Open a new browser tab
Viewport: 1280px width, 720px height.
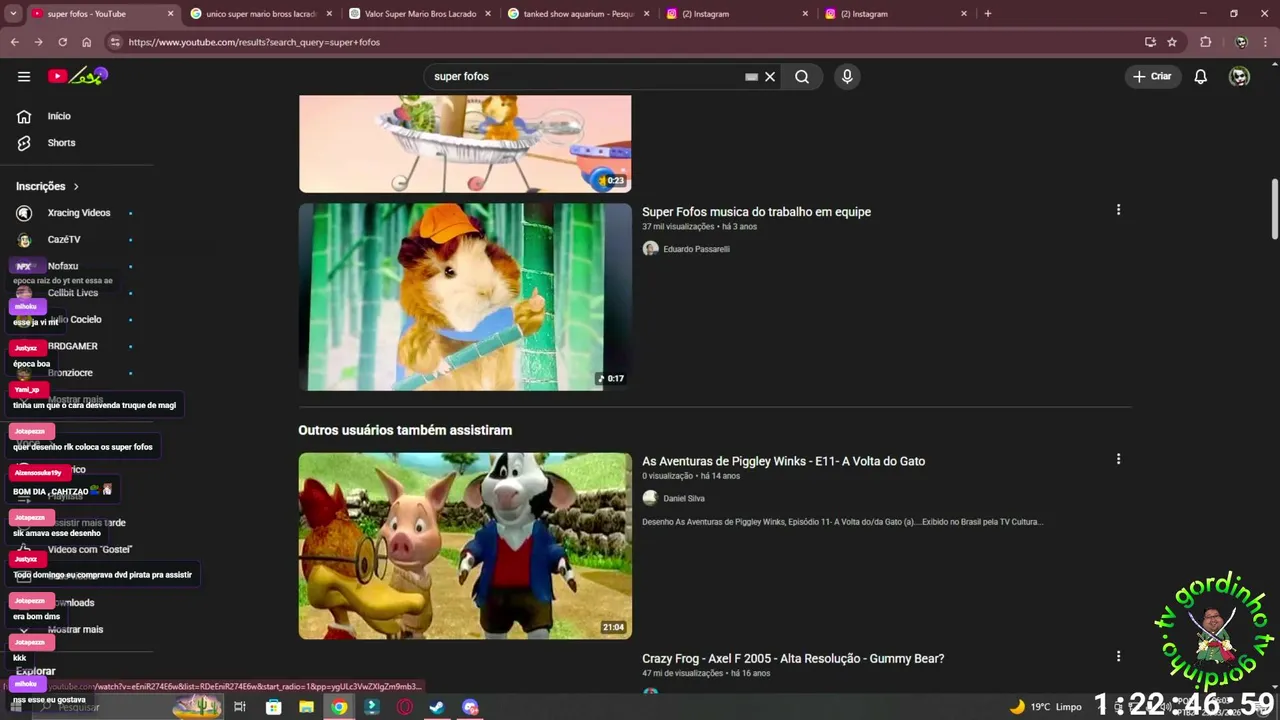(988, 14)
